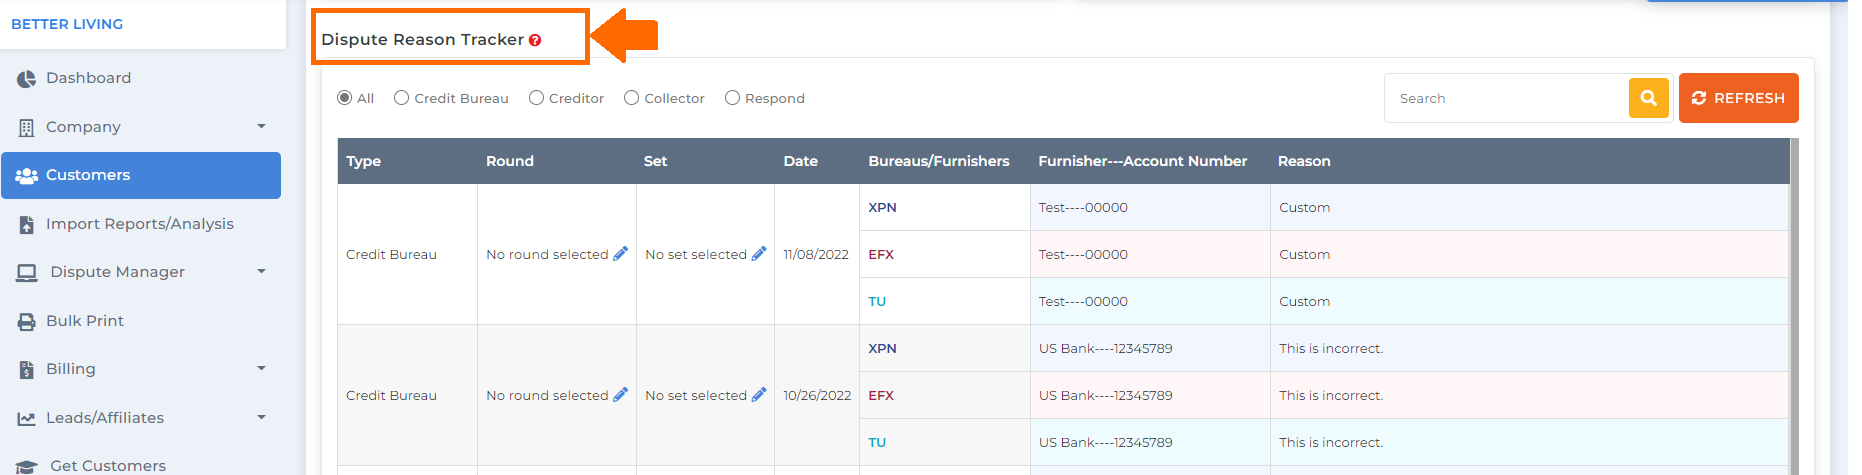Edit set pencil icon in 11/08/2022 row
The height and width of the screenshot is (475, 1862).
(x=759, y=254)
